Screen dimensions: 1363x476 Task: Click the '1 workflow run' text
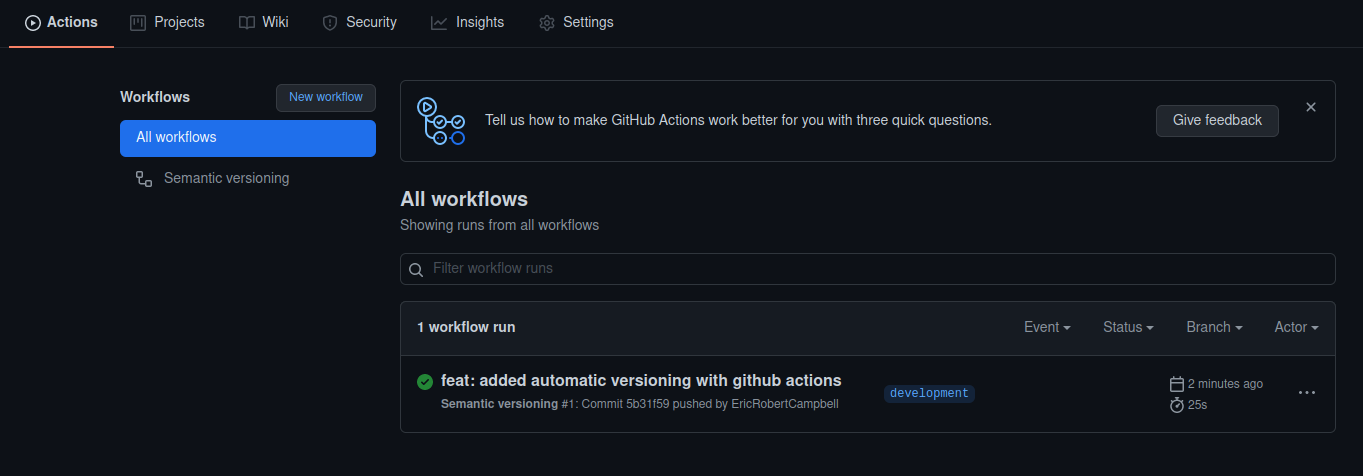click(x=466, y=327)
